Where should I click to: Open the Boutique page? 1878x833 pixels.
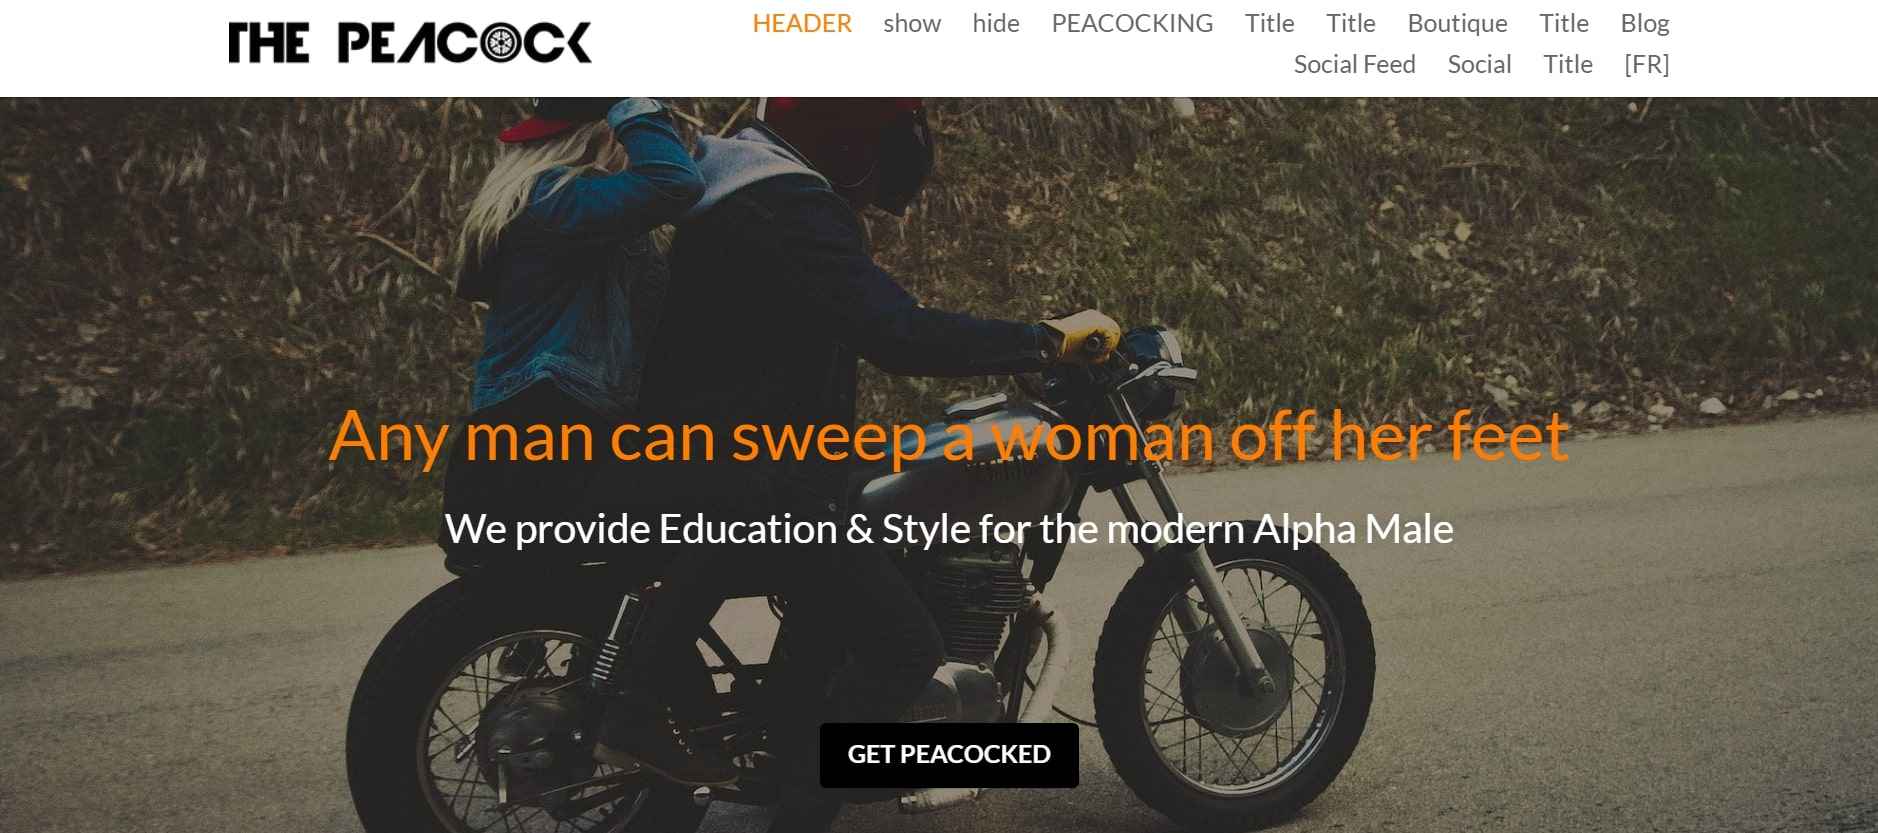[x=1457, y=23]
